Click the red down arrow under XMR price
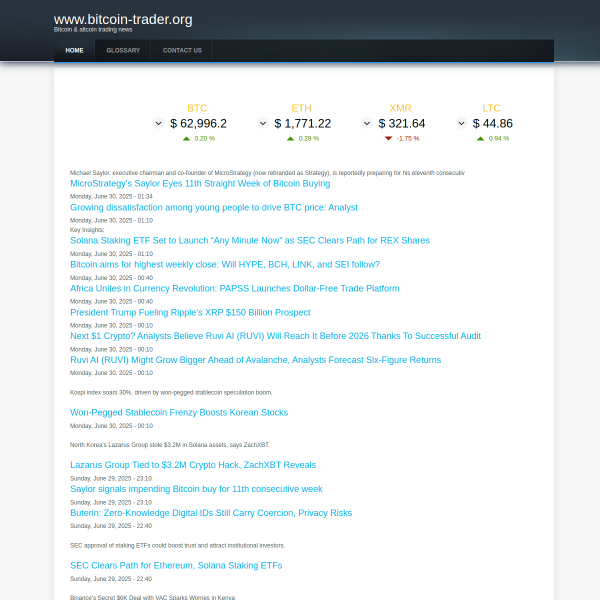The height and width of the screenshot is (600, 600). pyautogui.click(x=388, y=139)
